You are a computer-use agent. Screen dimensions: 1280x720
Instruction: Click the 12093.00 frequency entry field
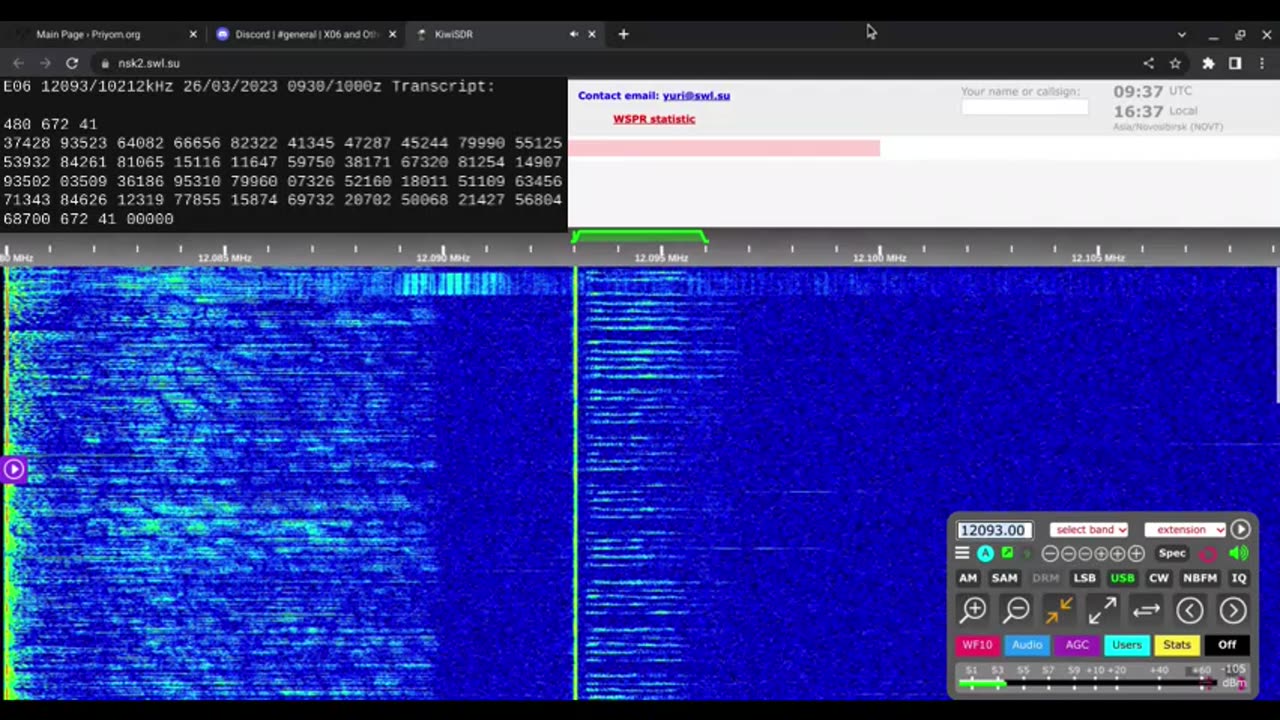click(994, 530)
